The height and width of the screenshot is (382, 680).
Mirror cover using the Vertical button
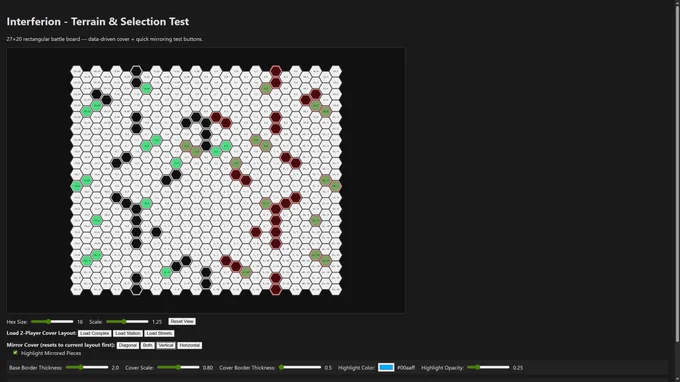[166, 346]
